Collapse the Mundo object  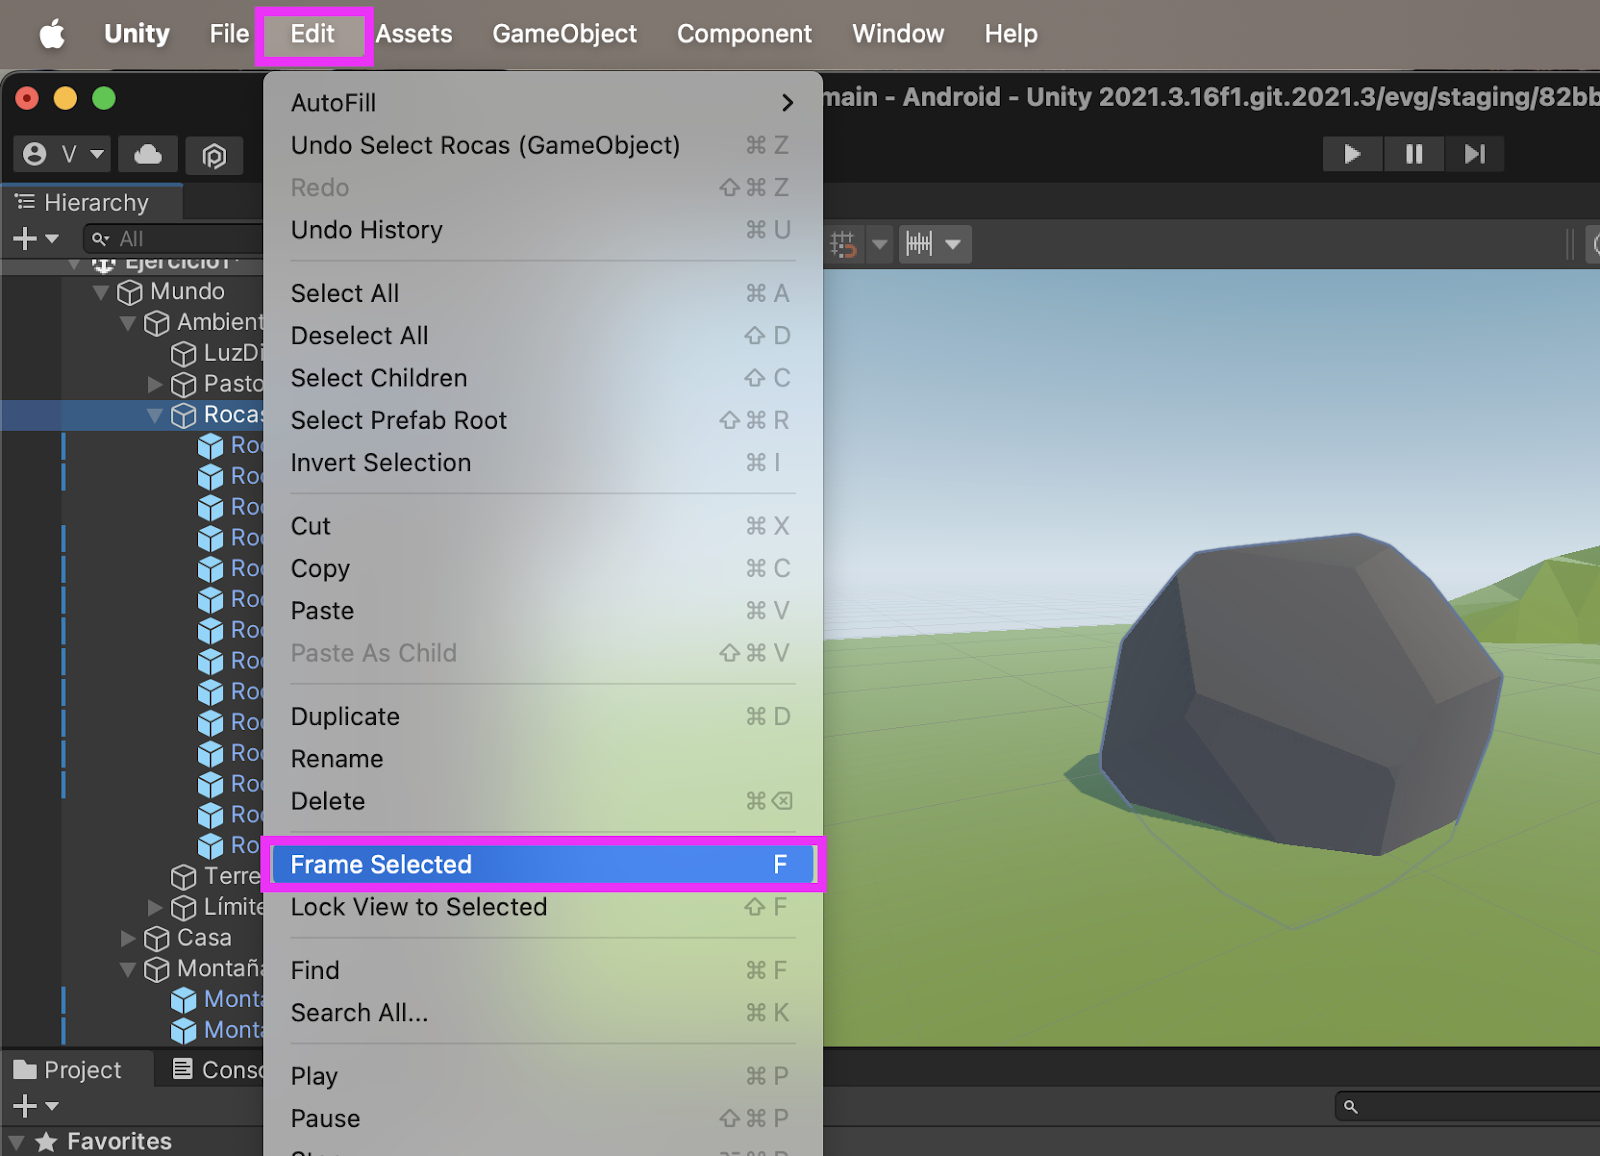point(100,292)
